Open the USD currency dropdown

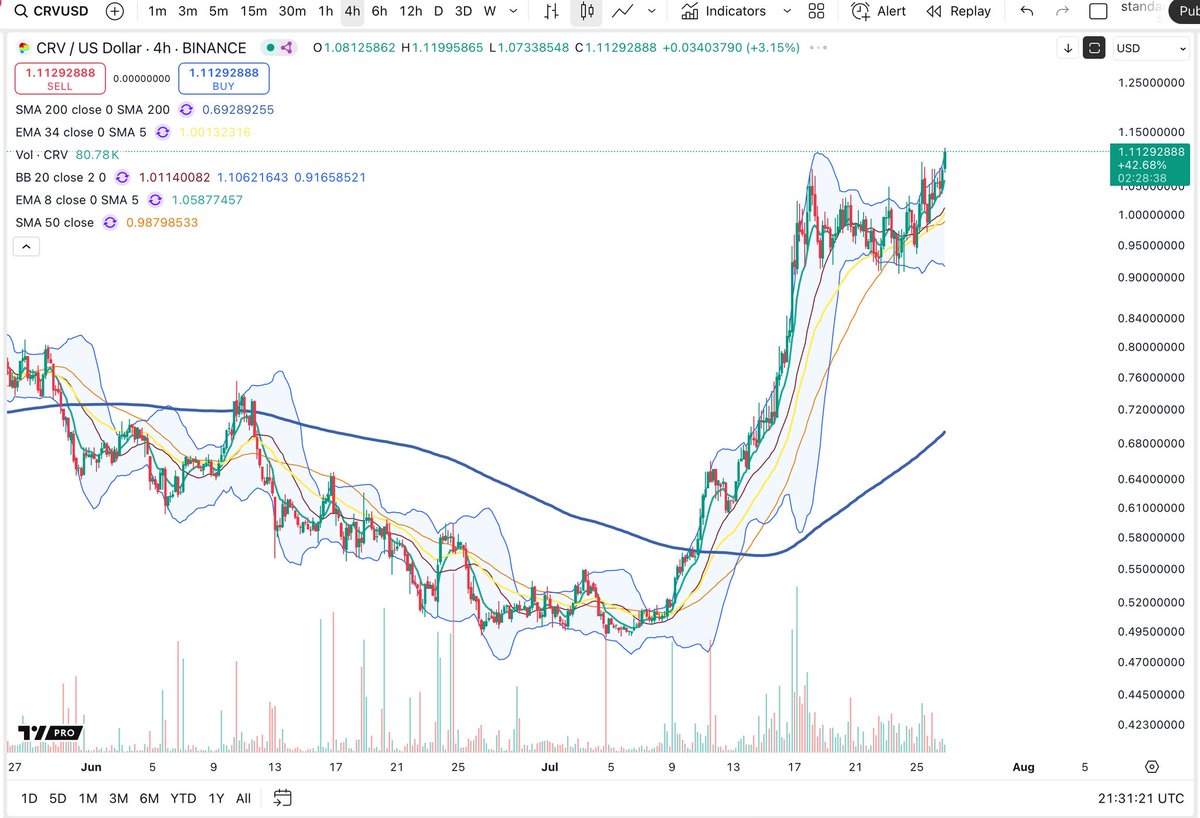1150,48
